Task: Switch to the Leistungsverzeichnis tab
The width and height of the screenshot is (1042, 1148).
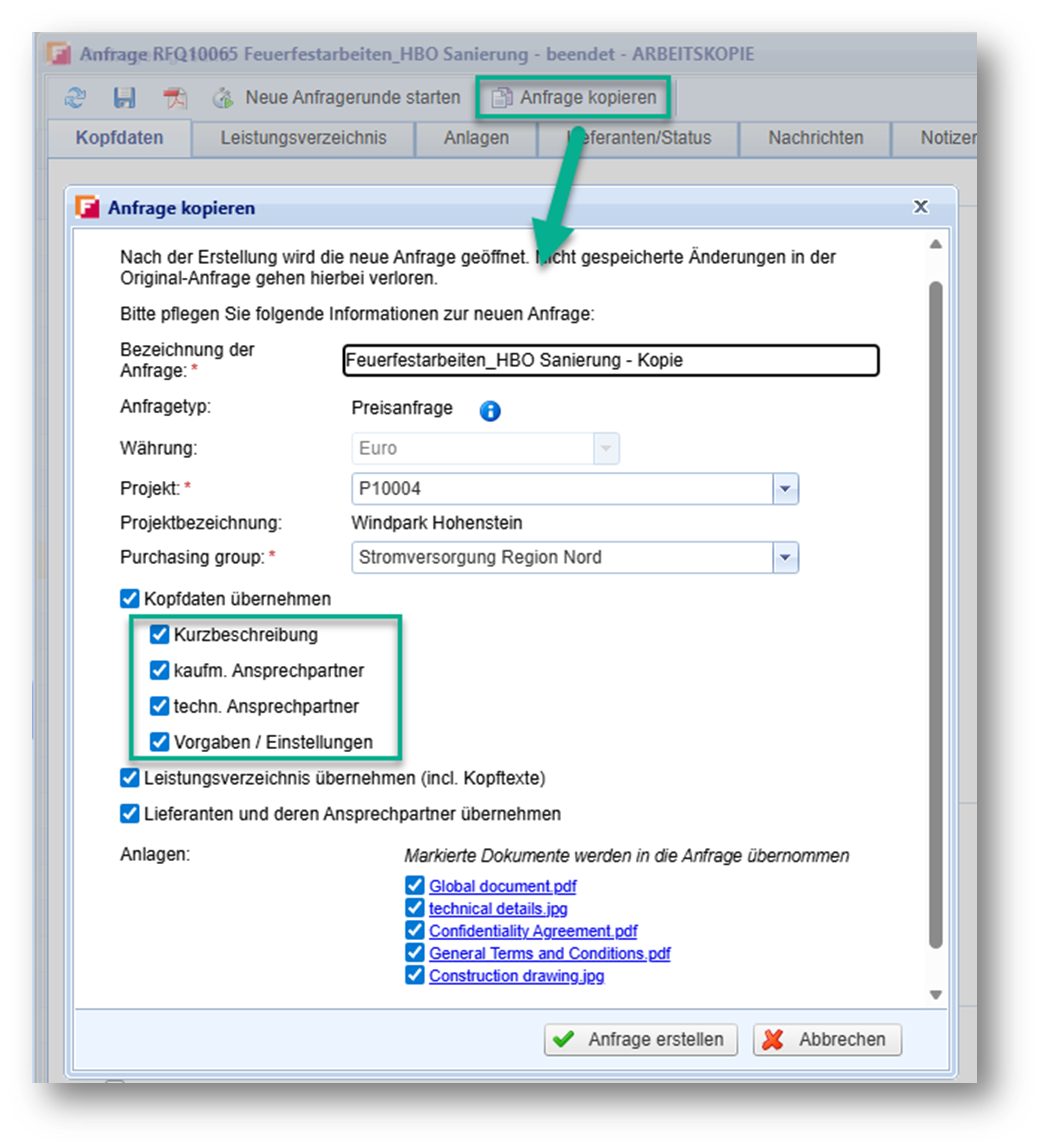Action: (303, 138)
